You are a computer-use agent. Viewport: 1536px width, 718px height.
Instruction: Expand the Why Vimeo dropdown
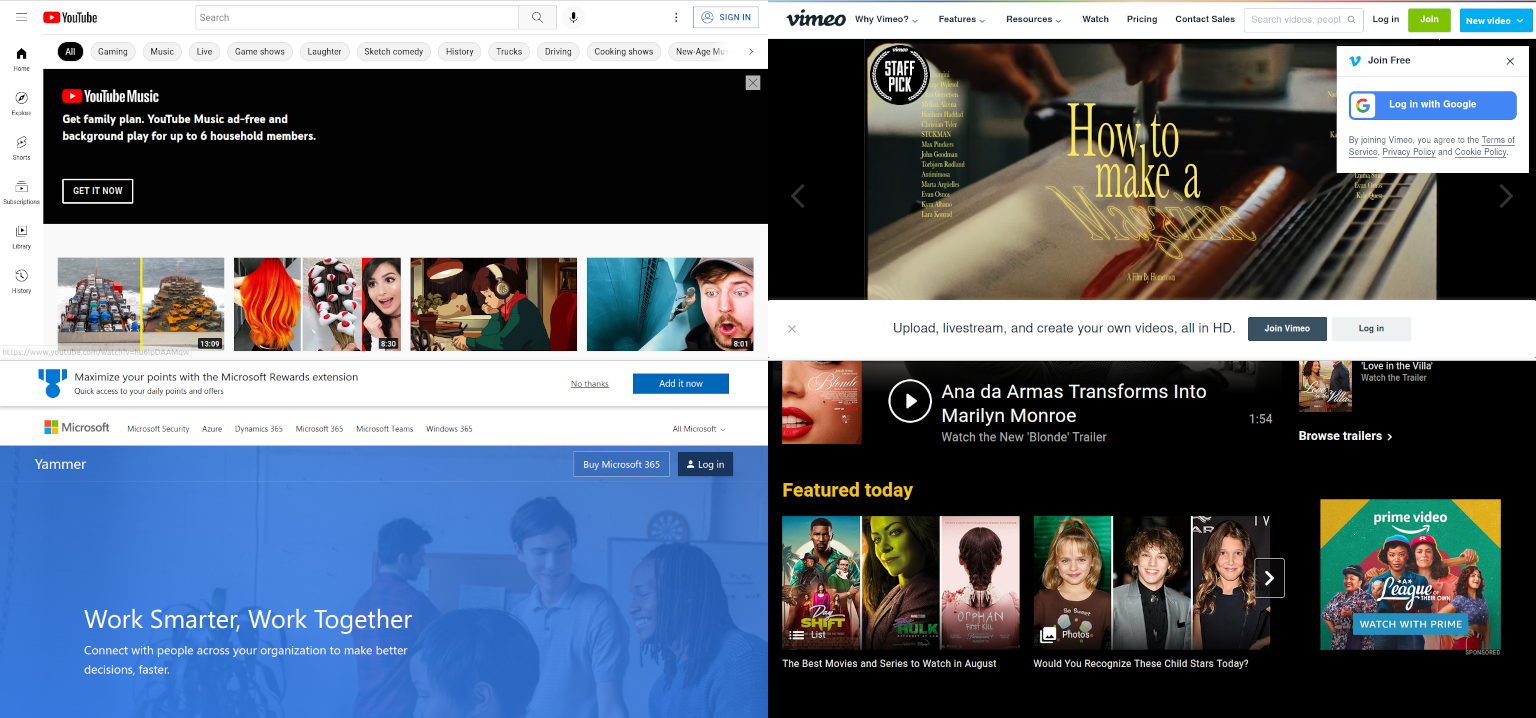pyautogui.click(x=886, y=19)
